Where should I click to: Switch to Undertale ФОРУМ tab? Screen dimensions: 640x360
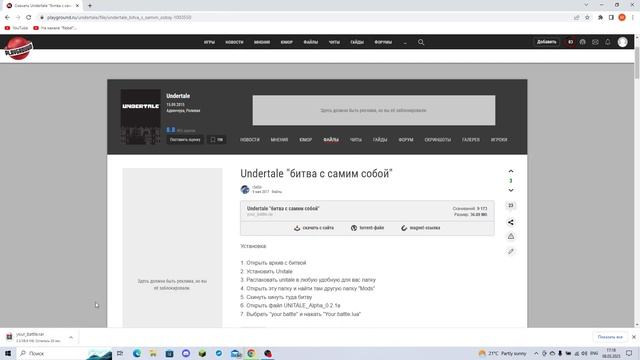click(x=406, y=140)
